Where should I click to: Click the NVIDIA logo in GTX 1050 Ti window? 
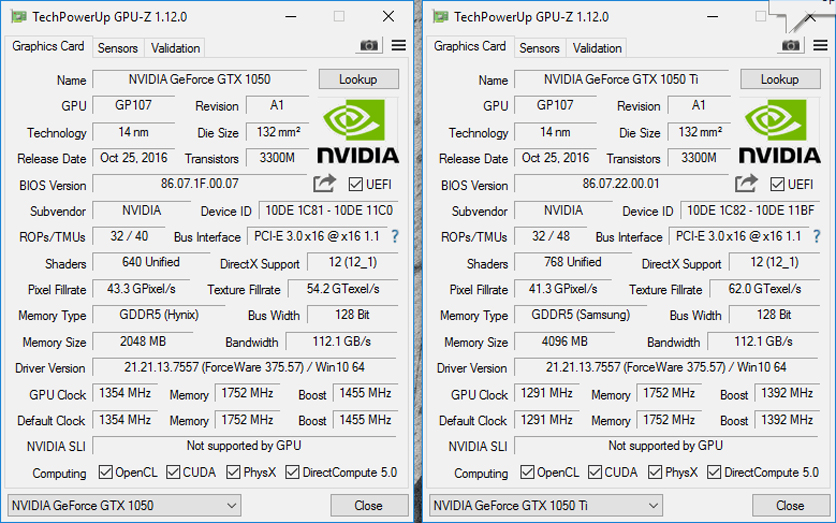(779, 131)
